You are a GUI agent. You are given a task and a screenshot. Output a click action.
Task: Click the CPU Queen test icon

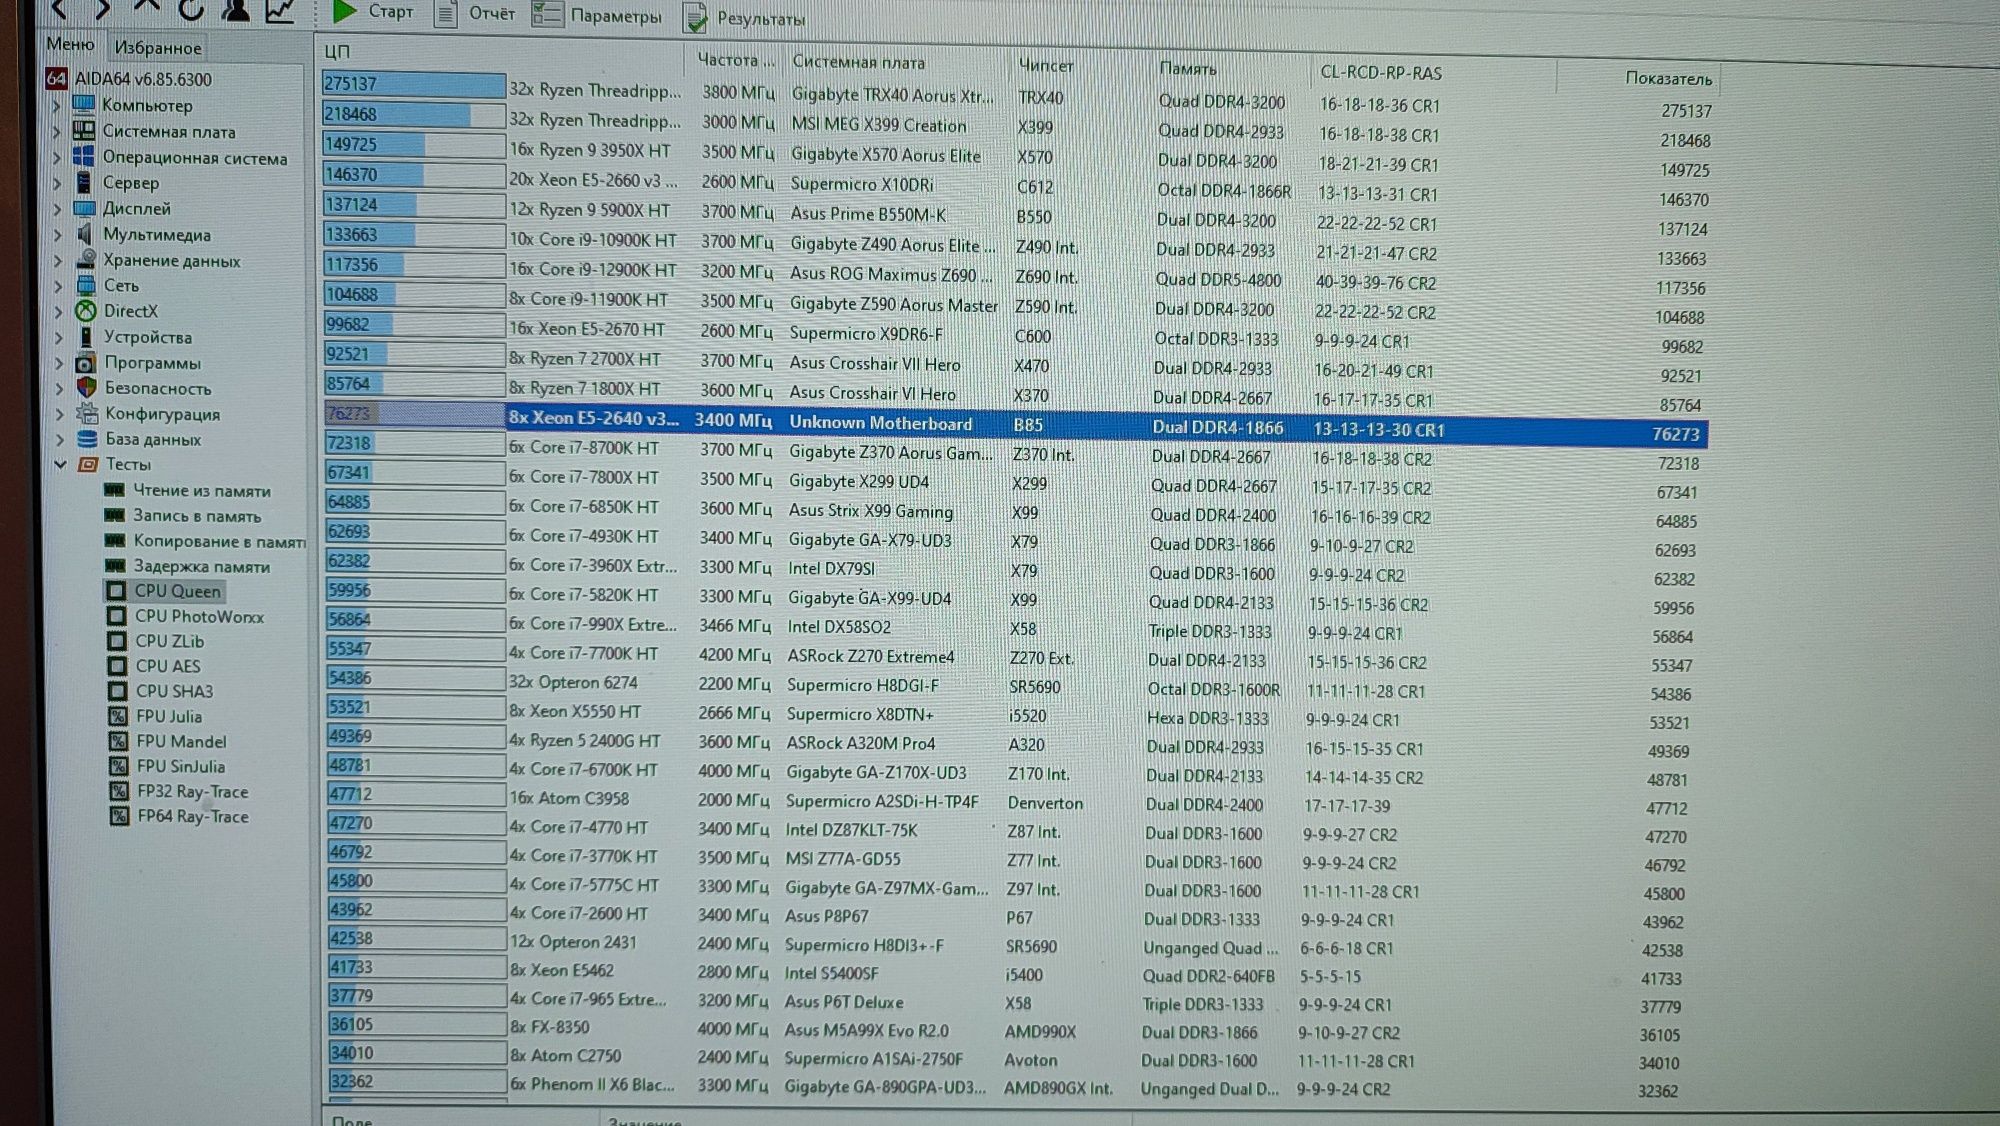pyautogui.click(x=117, y=591)
